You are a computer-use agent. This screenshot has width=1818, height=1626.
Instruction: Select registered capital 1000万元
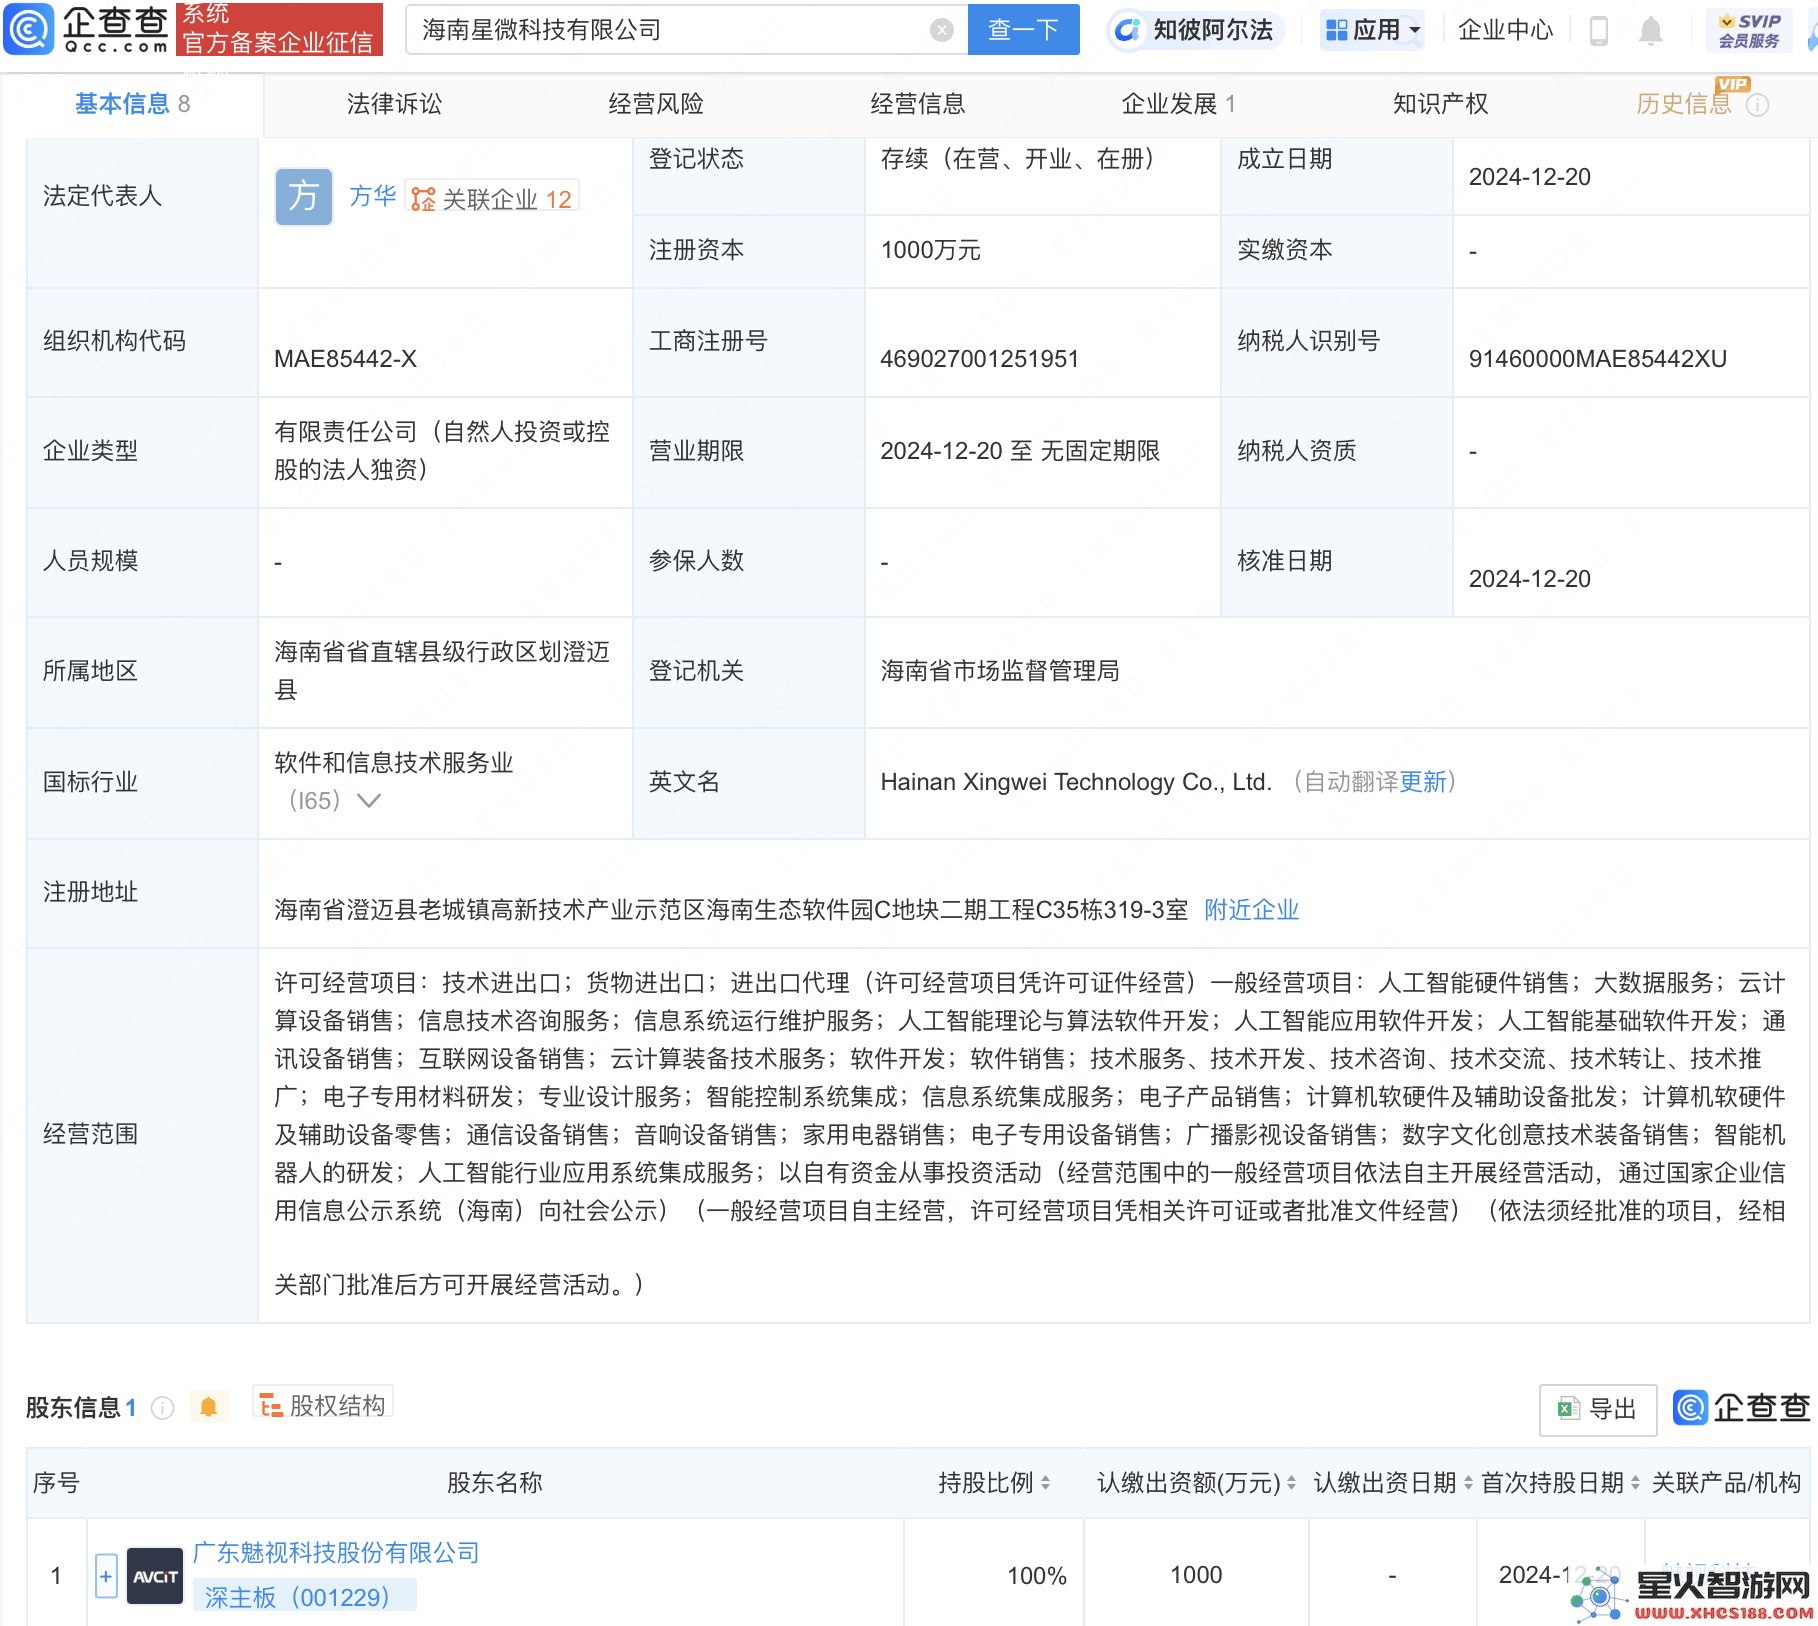click(x=930, y=250)
